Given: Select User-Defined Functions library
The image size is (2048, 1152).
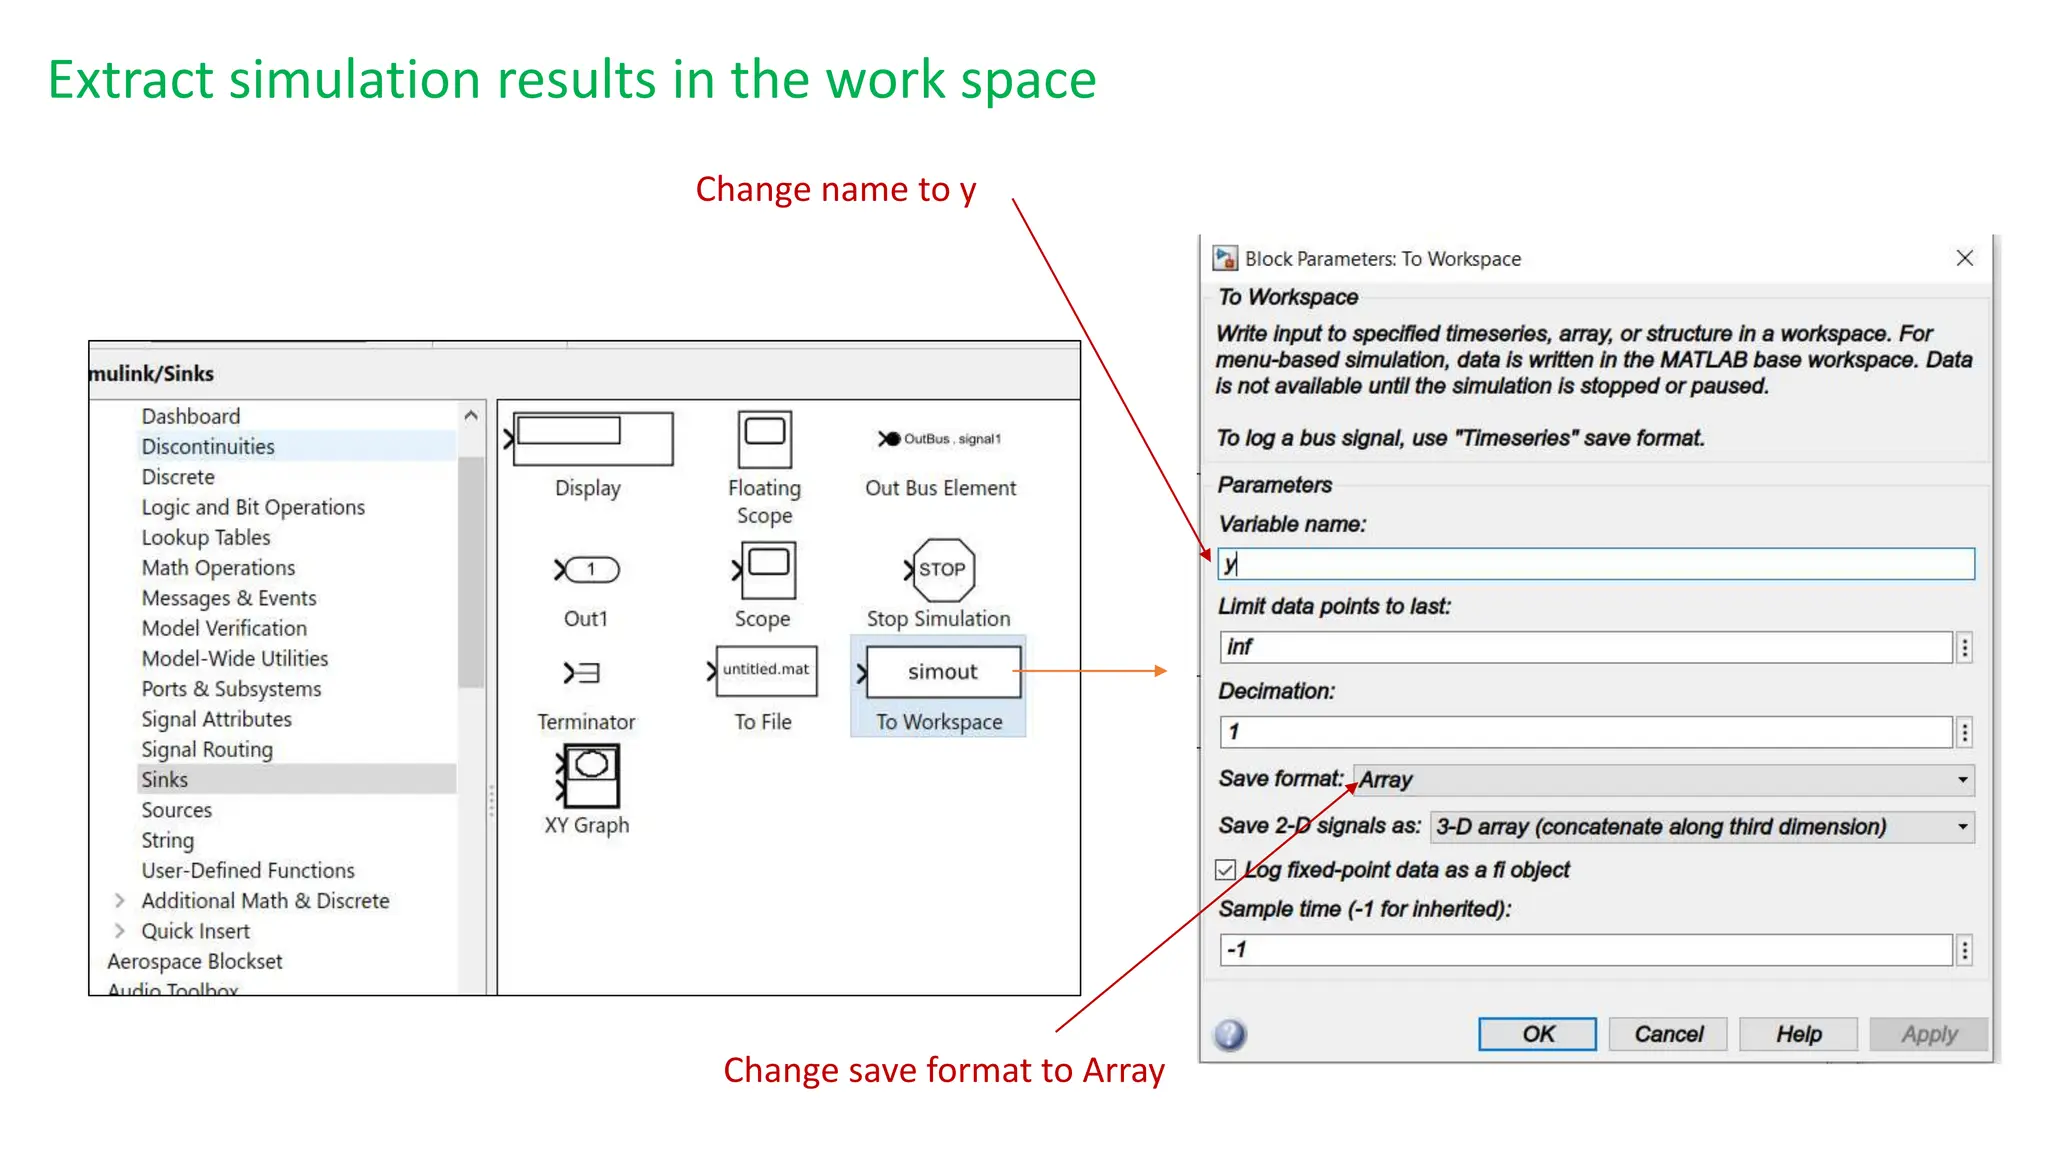Looking at the screenshot, I should click(x=248, y=870).
